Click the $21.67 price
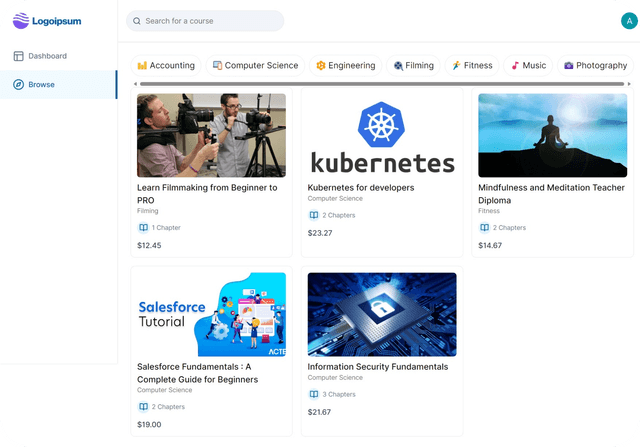This screenshot has width=640, height=447. (x=320, y=412)
